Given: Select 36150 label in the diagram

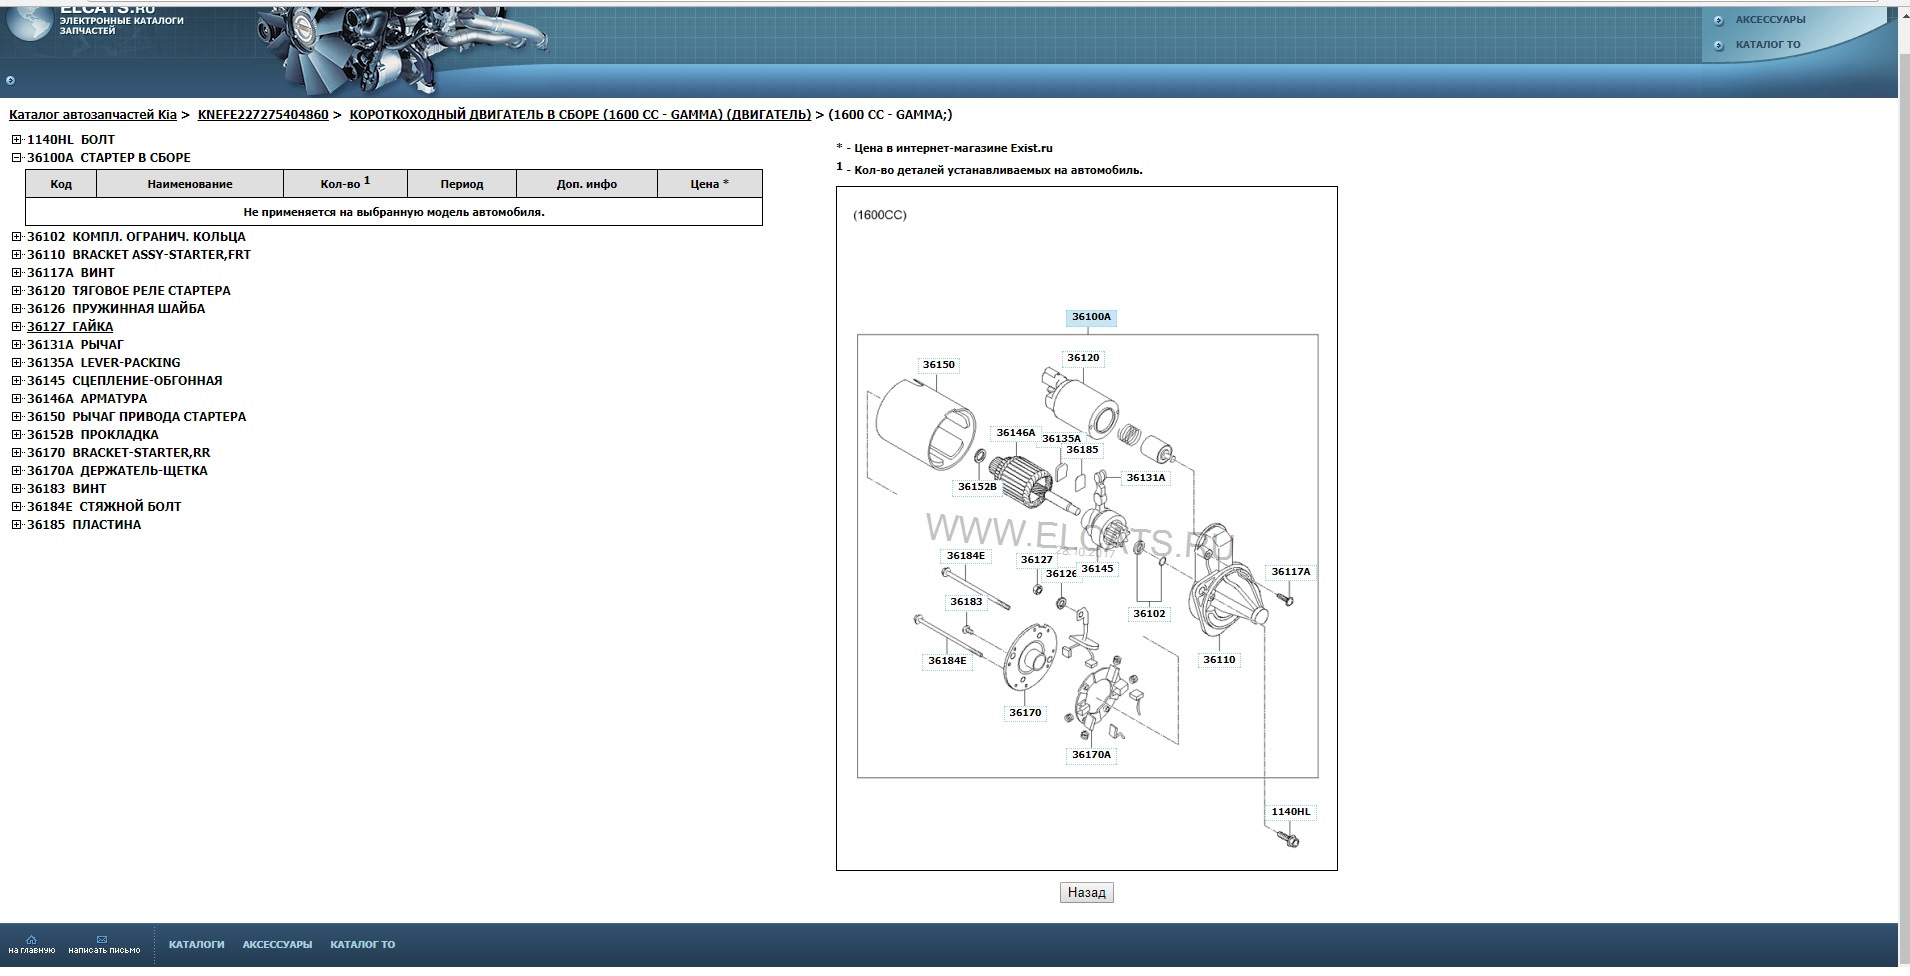Looking at the screenshot, I should click(x=938, y=365).
